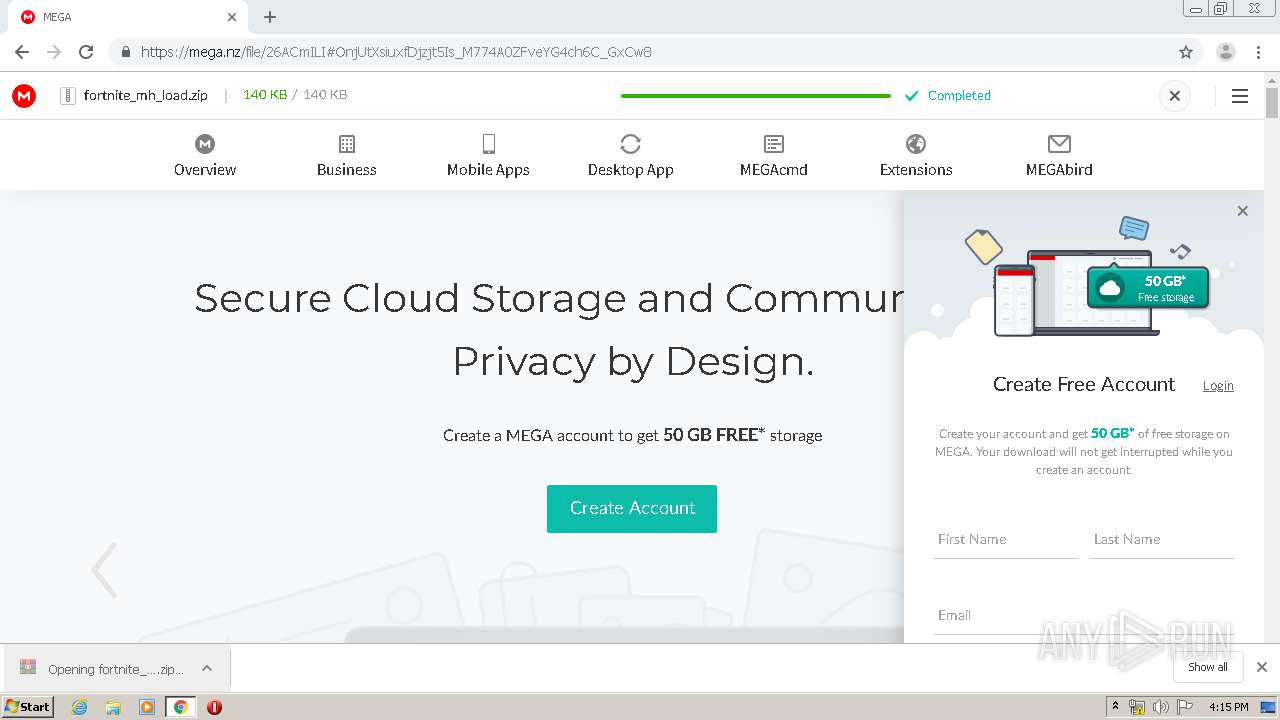The height and width of the screenshot is (720, 1280).
Task: Open MEGAcmd page
Action: 773,156
